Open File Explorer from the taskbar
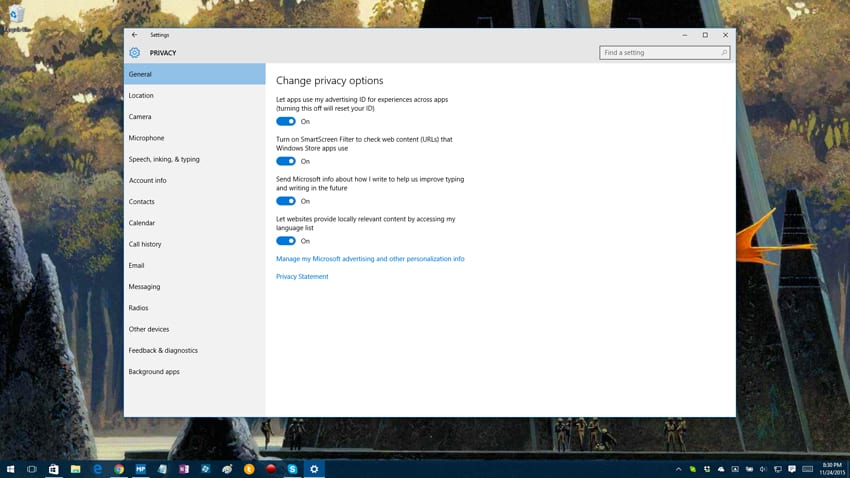This screenshot has width=850, height=478. 75,469
